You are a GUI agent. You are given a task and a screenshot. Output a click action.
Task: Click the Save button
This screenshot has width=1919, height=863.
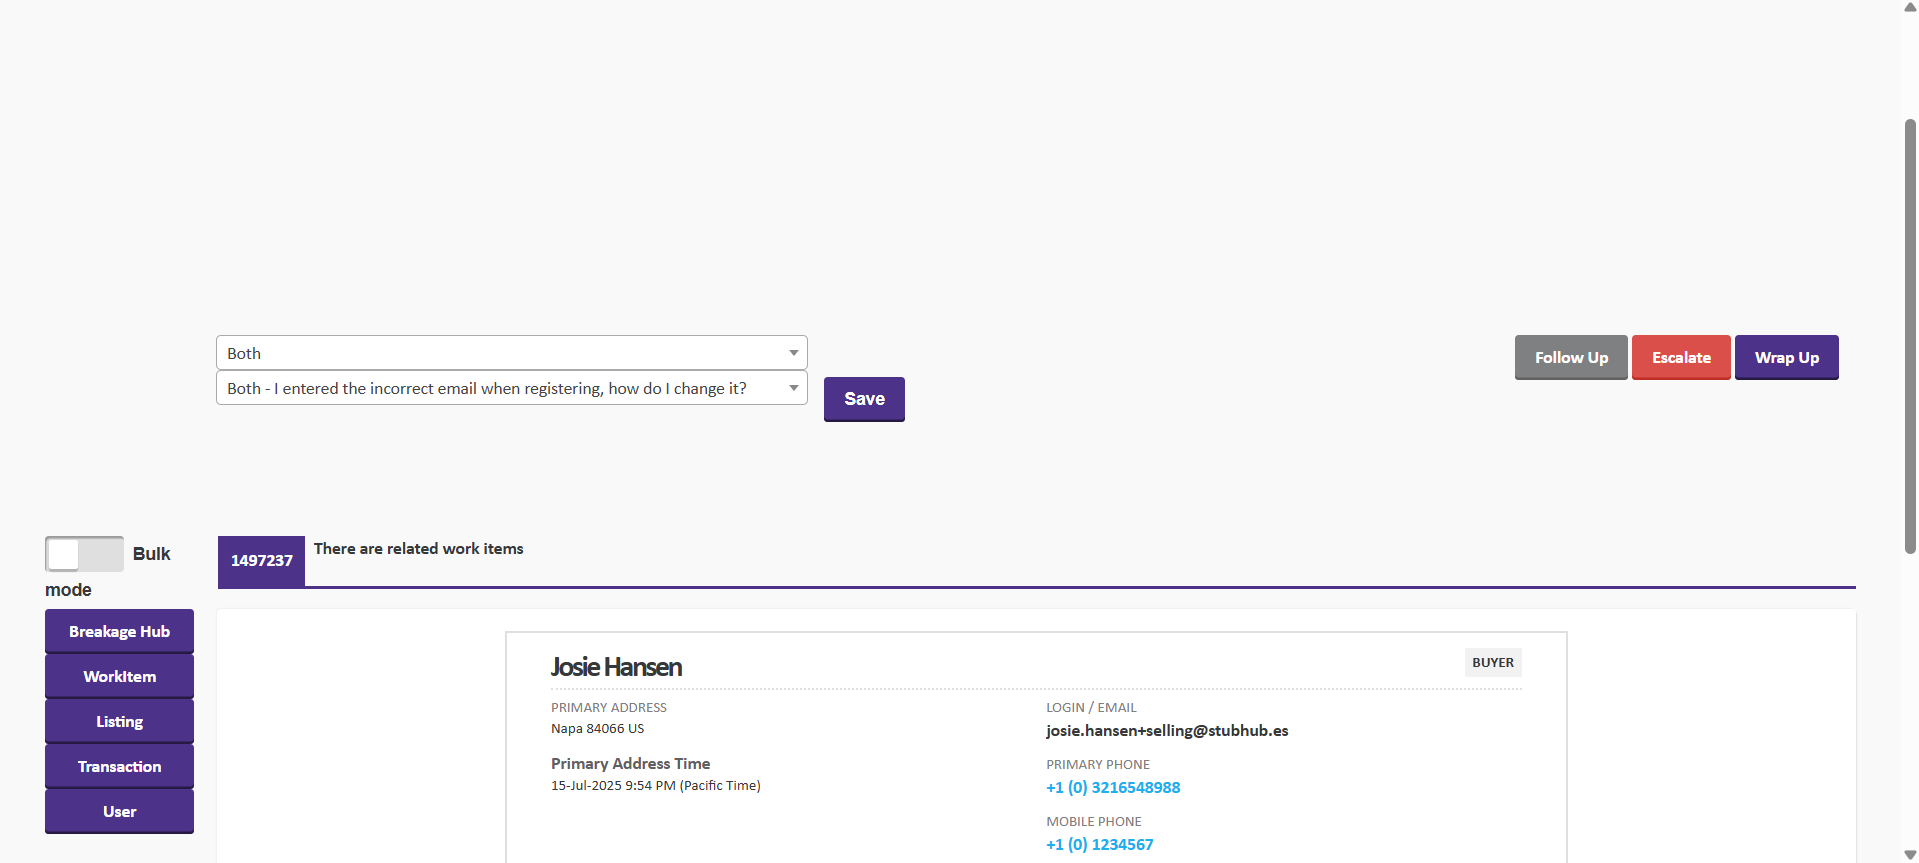(864, 399)
